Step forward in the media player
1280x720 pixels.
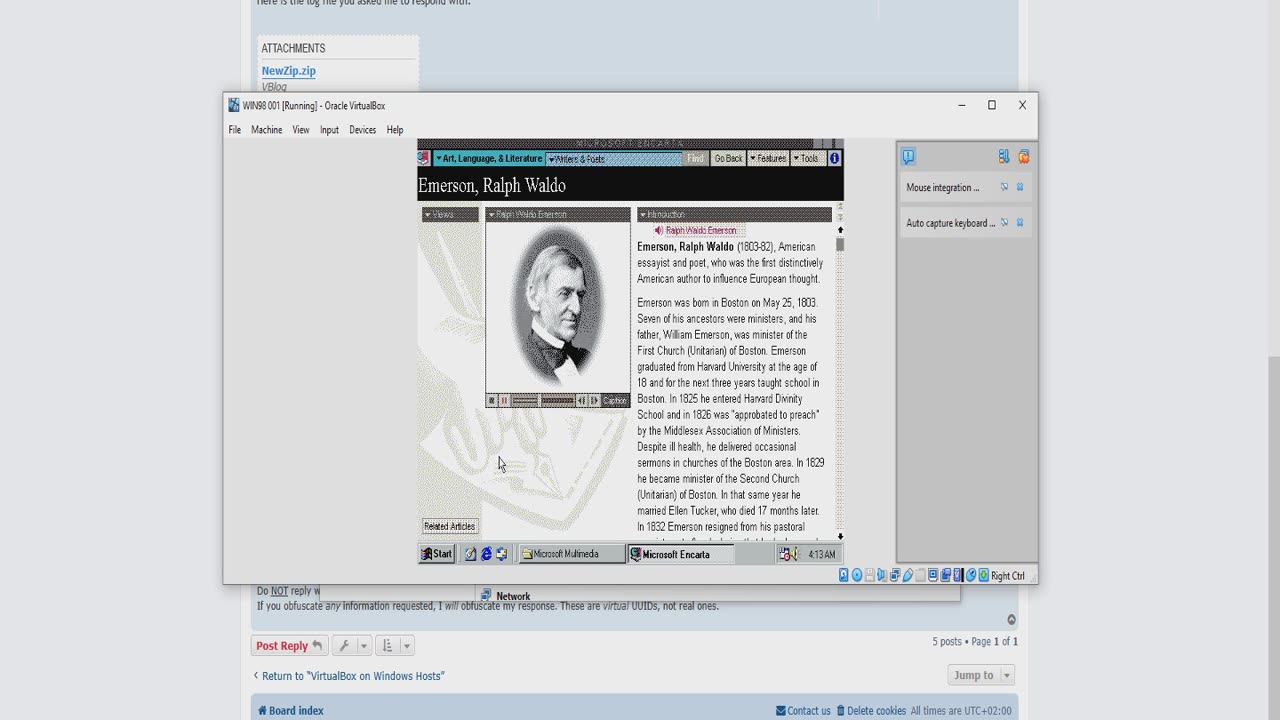[594, 401]
